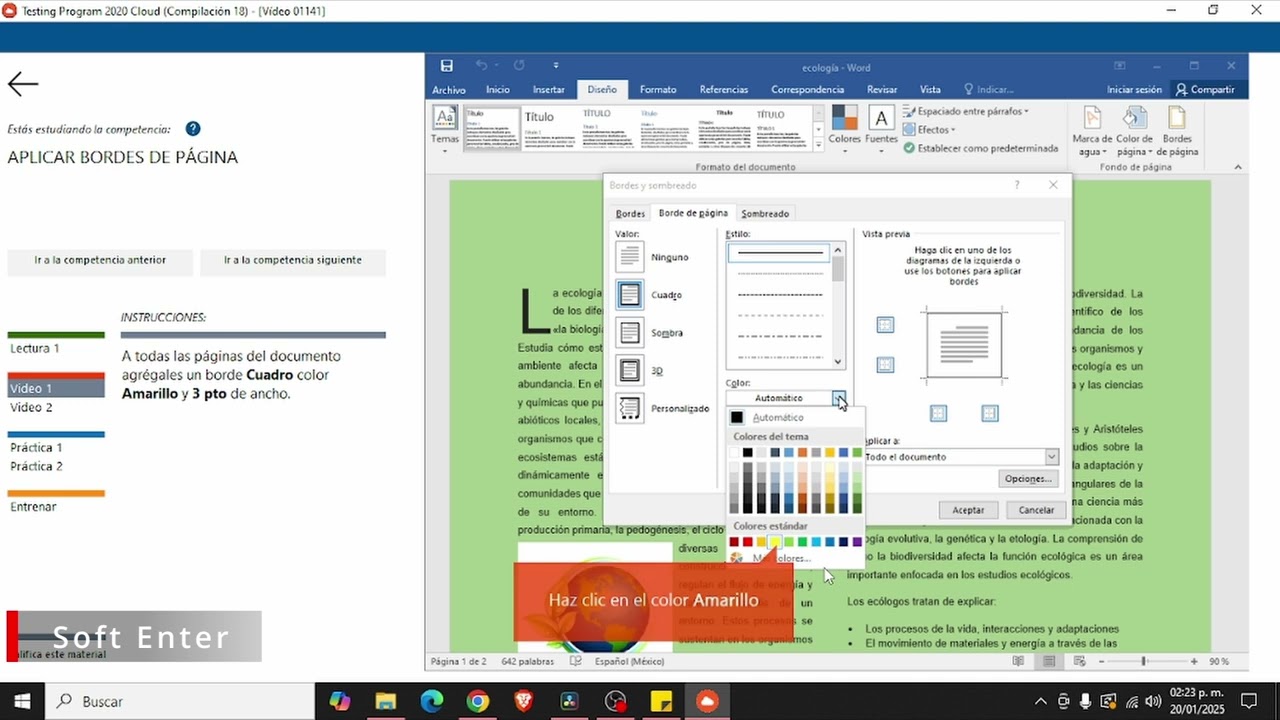This screenshot has width=1280, height=720.
Task: Open the Insertar ribbon tab
Action: [549, 89]
